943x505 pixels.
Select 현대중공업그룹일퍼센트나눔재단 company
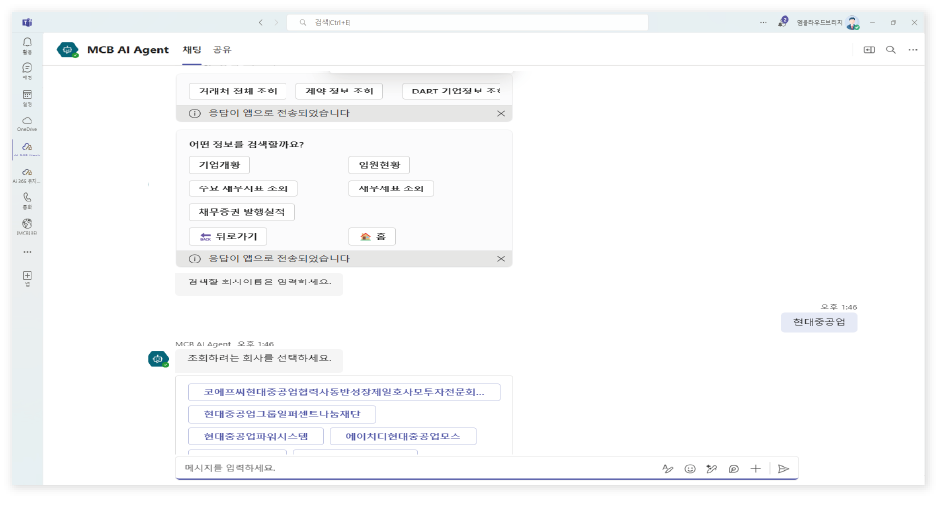tap(282, 414)
